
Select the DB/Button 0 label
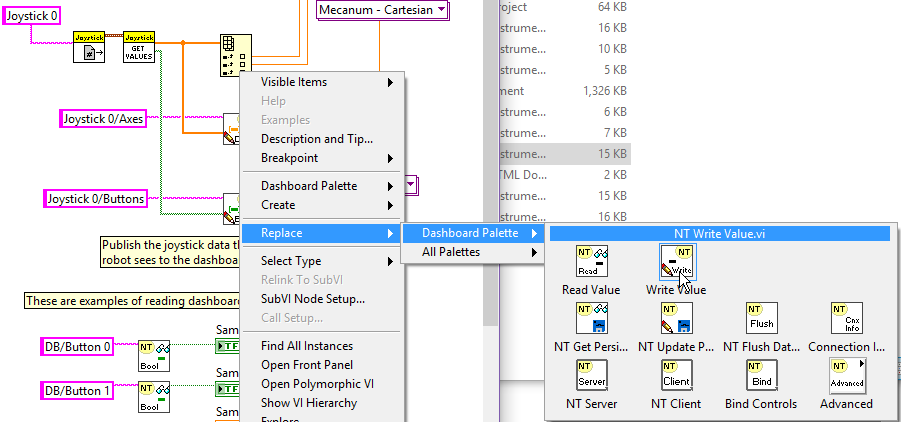[x=77, y=347]
